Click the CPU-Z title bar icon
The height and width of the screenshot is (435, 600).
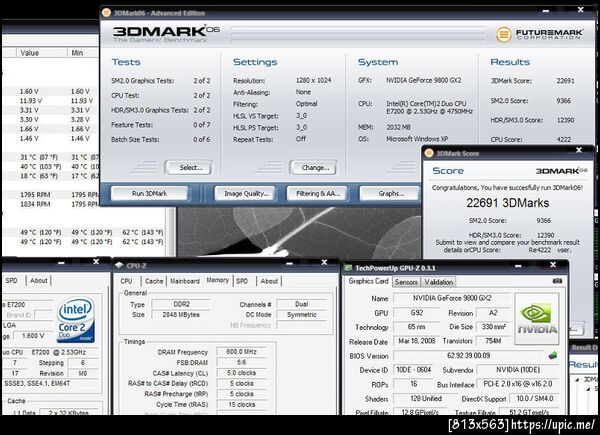pyautogui.click(x=119, y=265)
